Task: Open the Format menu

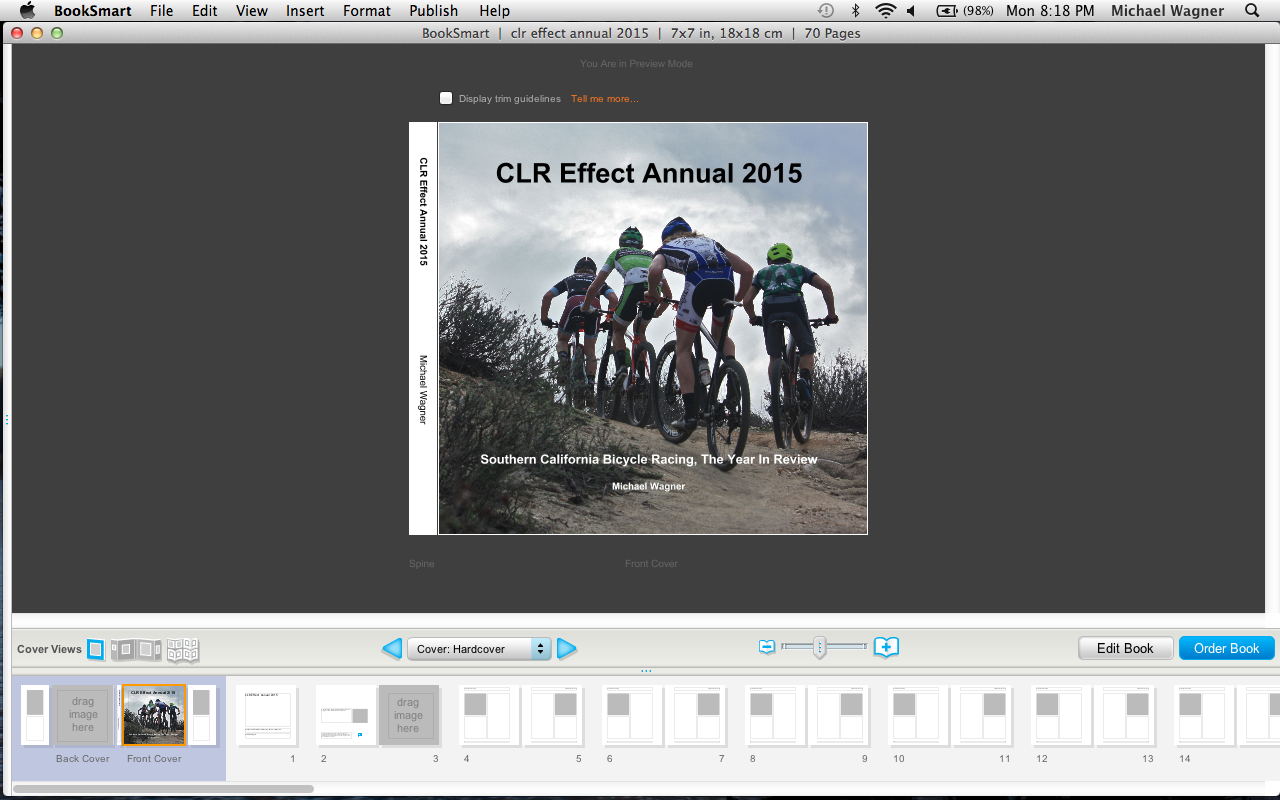Action: point(367,11)
